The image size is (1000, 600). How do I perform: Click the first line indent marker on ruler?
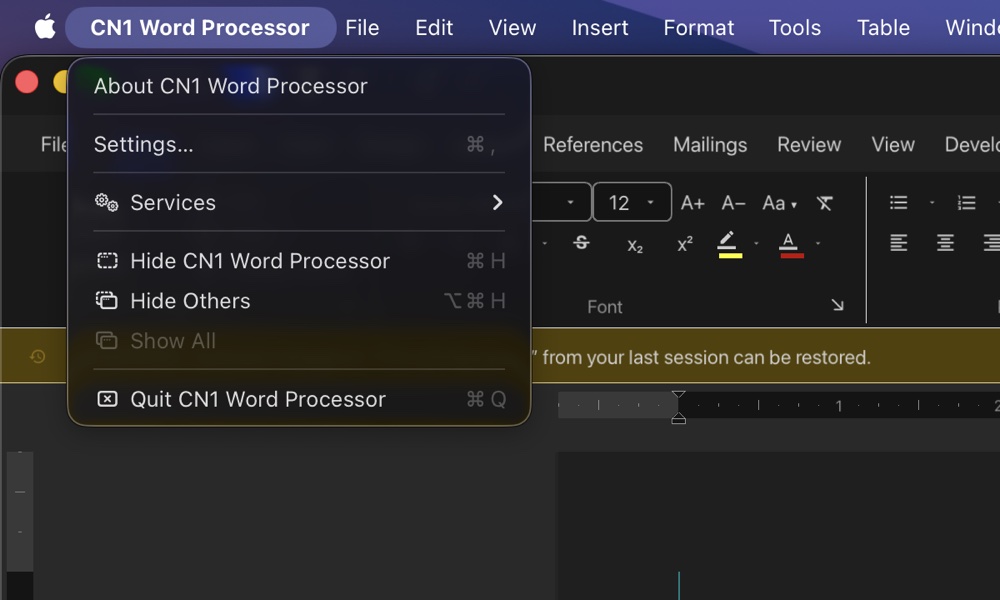(679, 395)
